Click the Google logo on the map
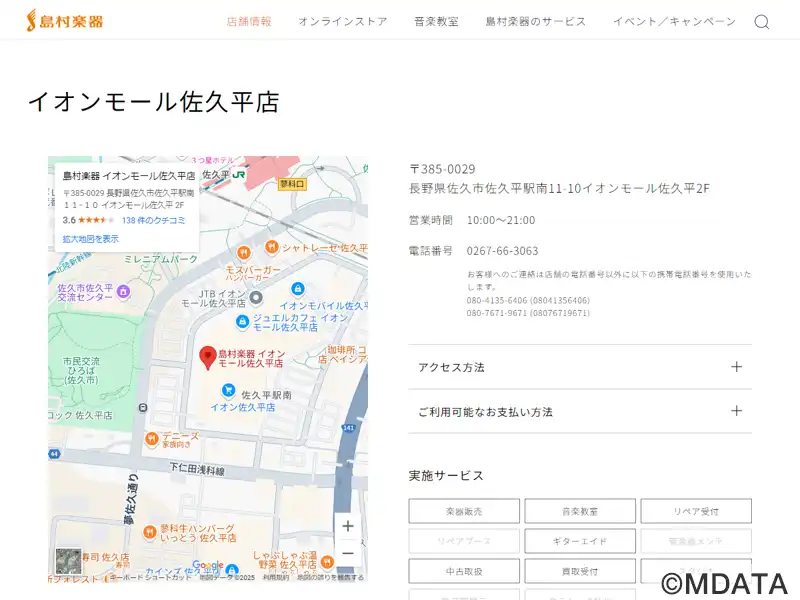 coord(208,565)
